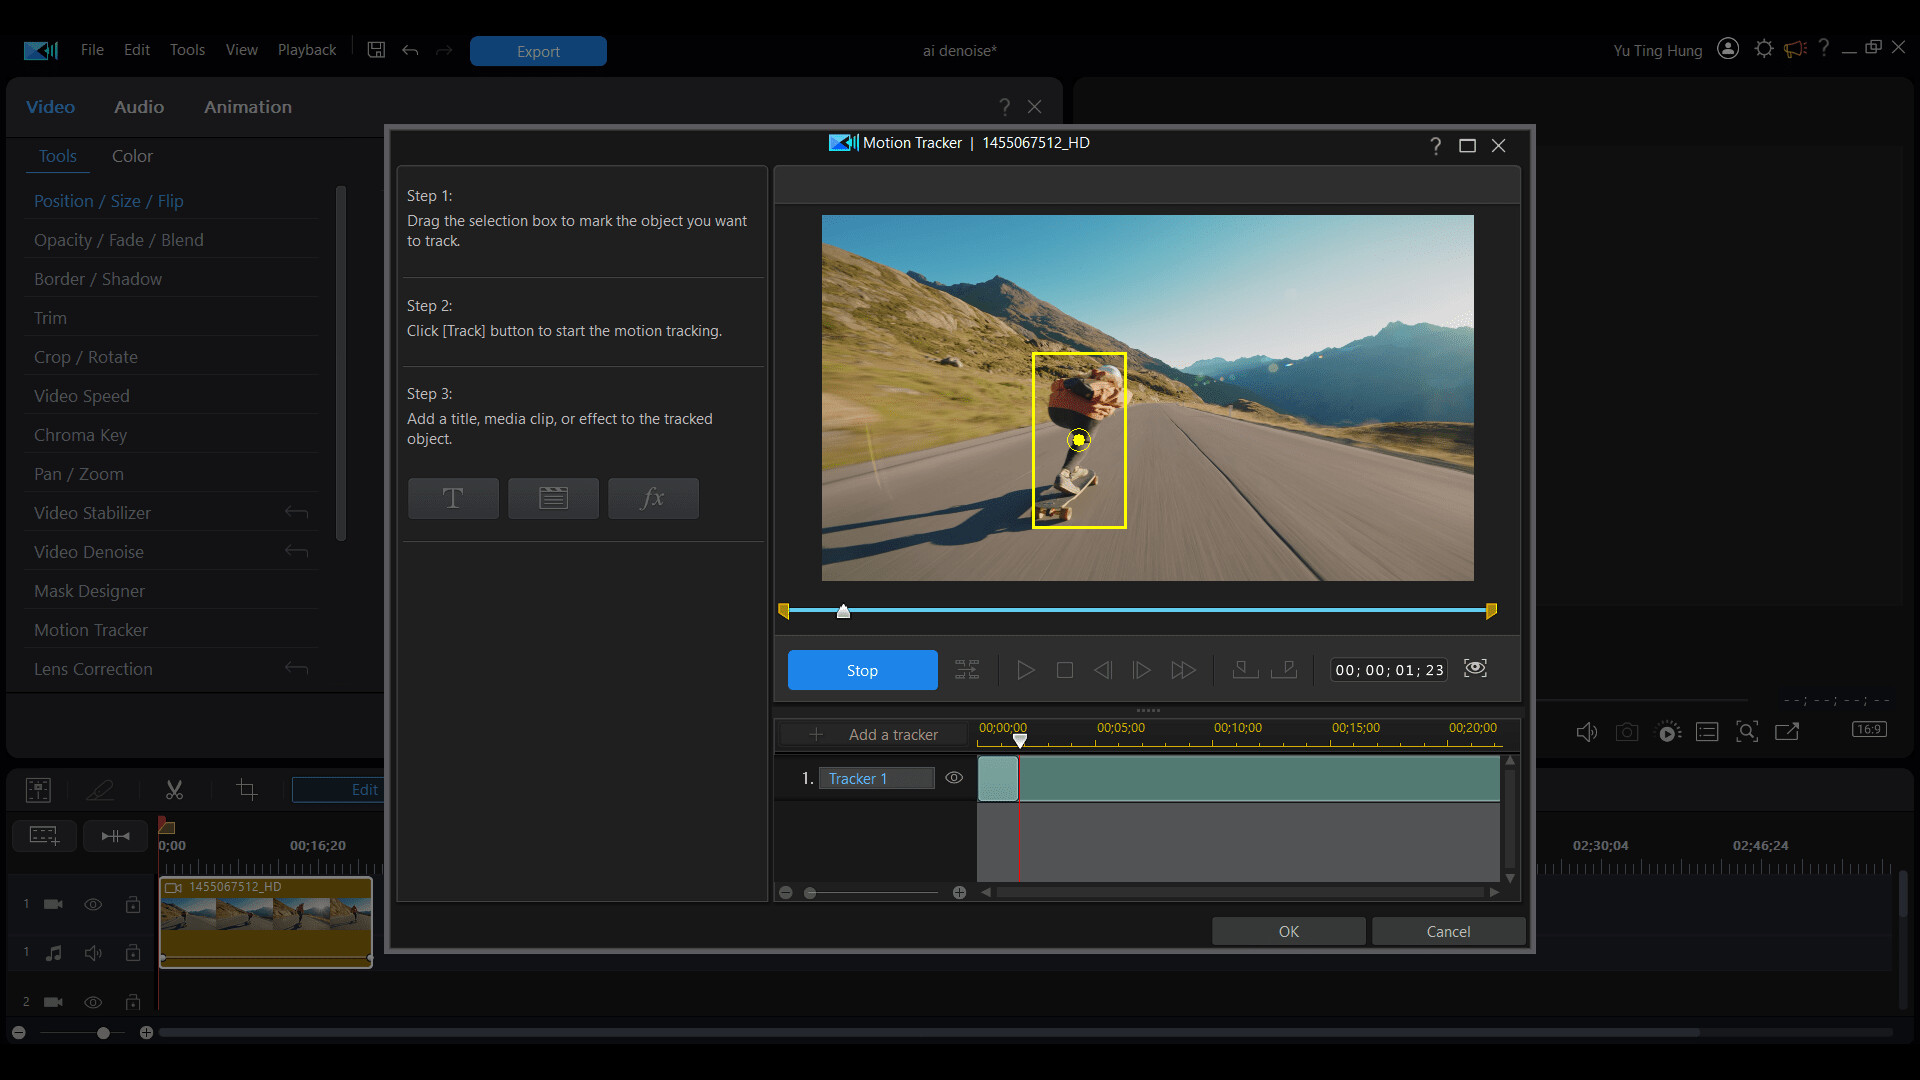Click the render preview playback icon
Screen dimensions: 1920x1080
click(x=1667, y=732)
